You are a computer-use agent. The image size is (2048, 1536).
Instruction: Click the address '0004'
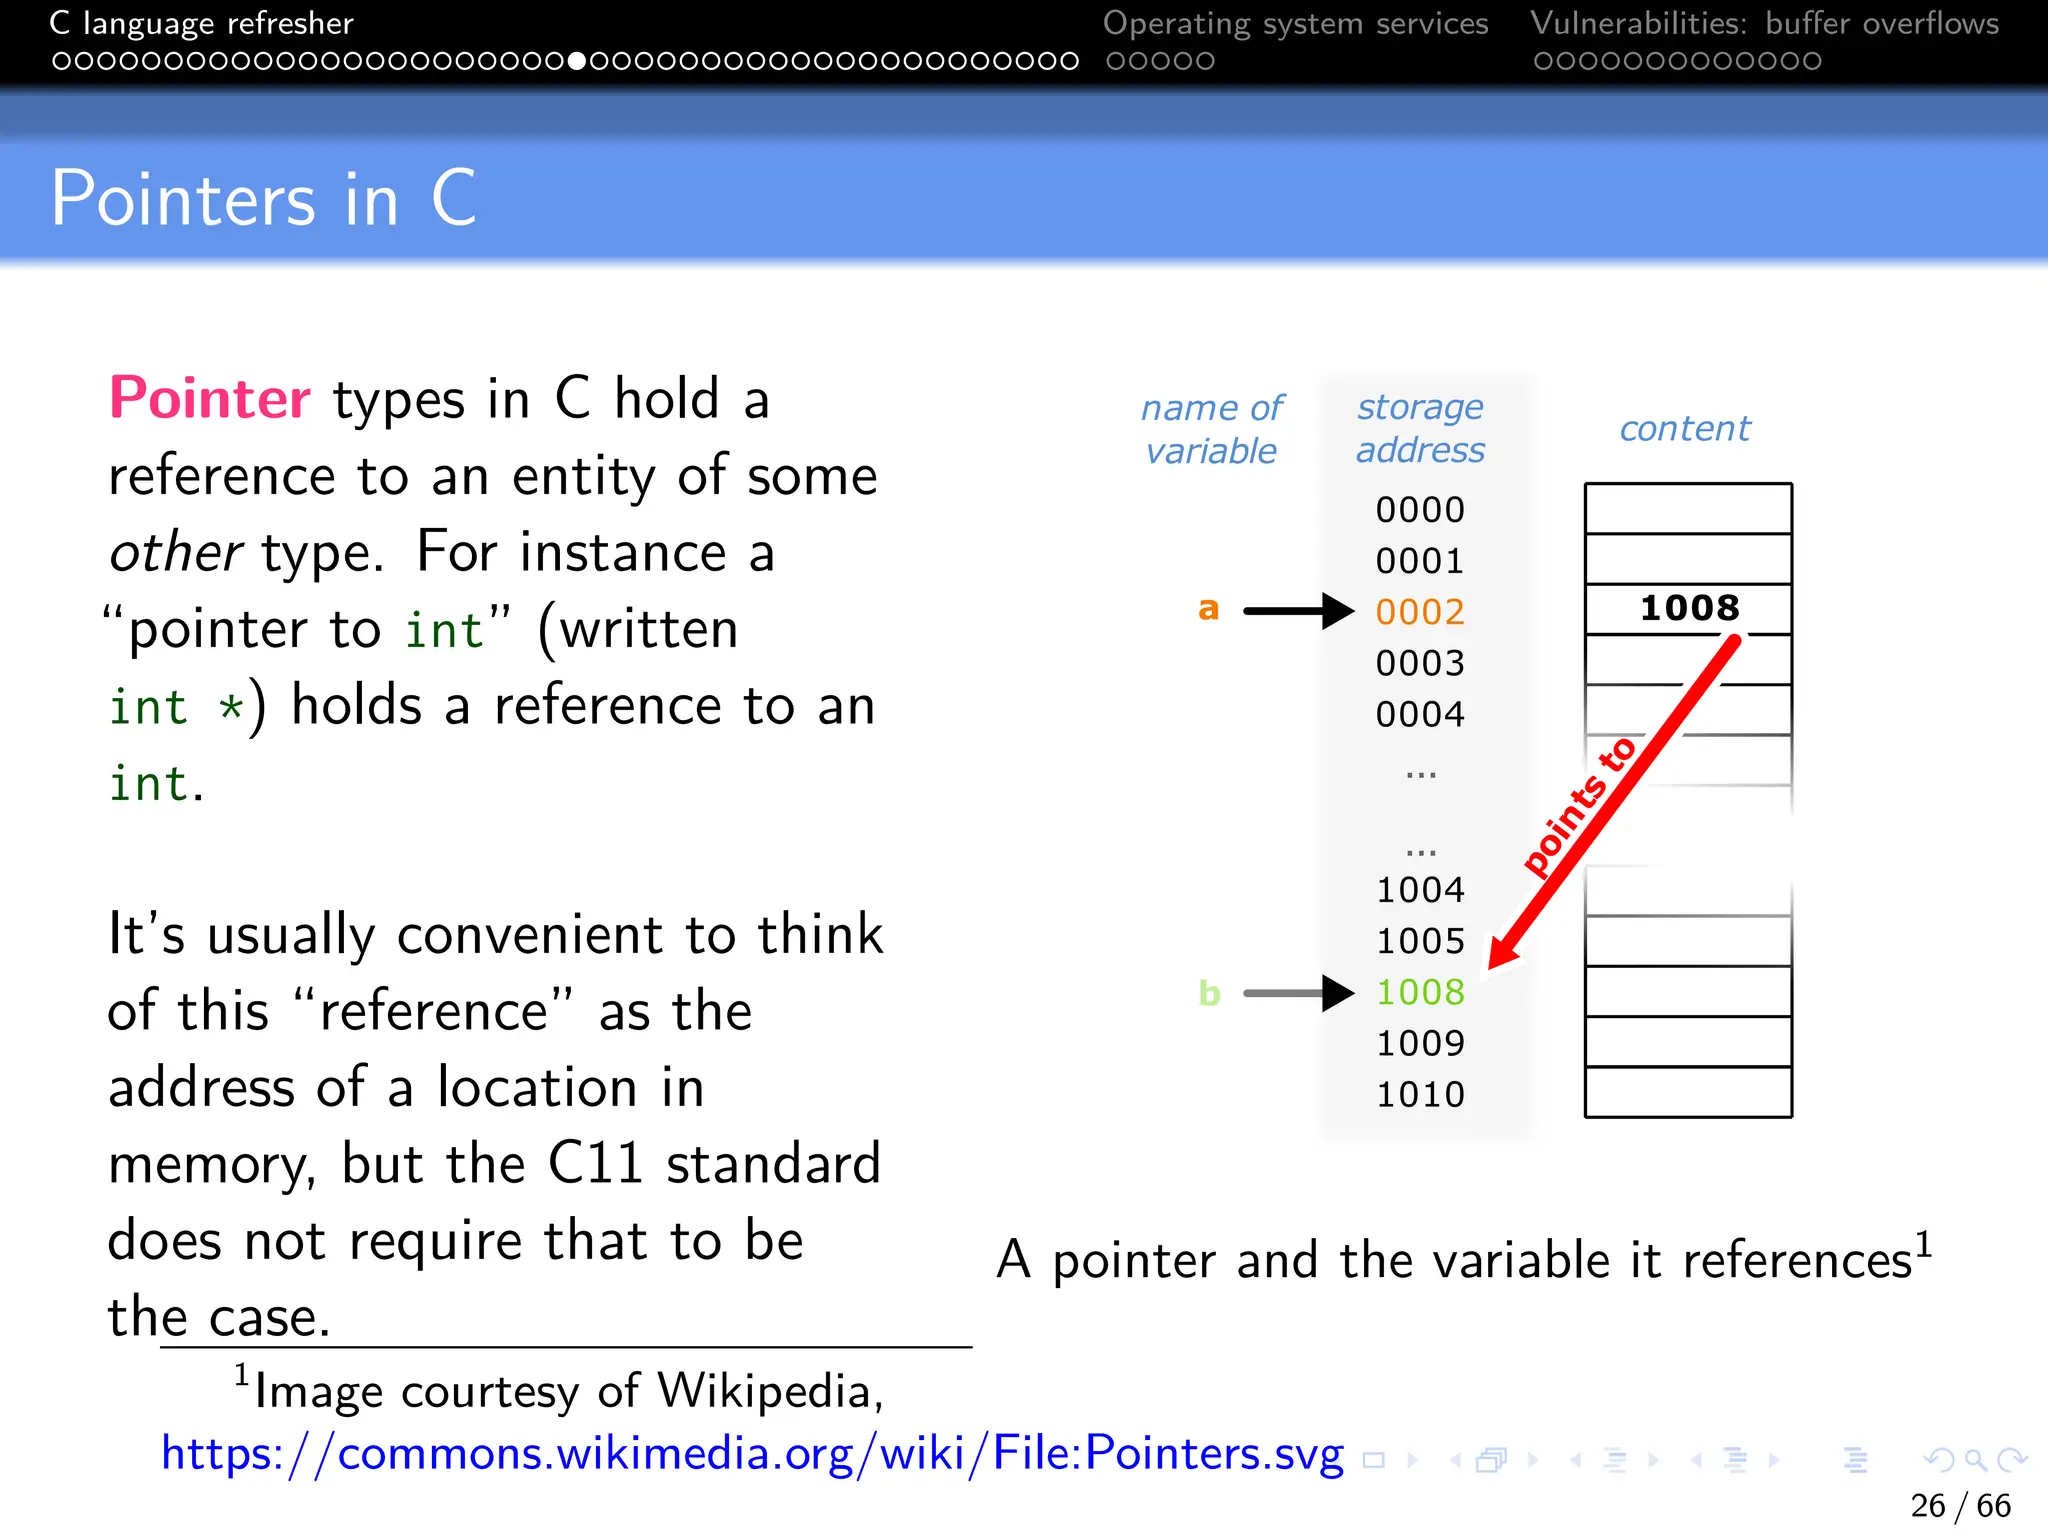pyautogui.click(x=1420, y=714)
